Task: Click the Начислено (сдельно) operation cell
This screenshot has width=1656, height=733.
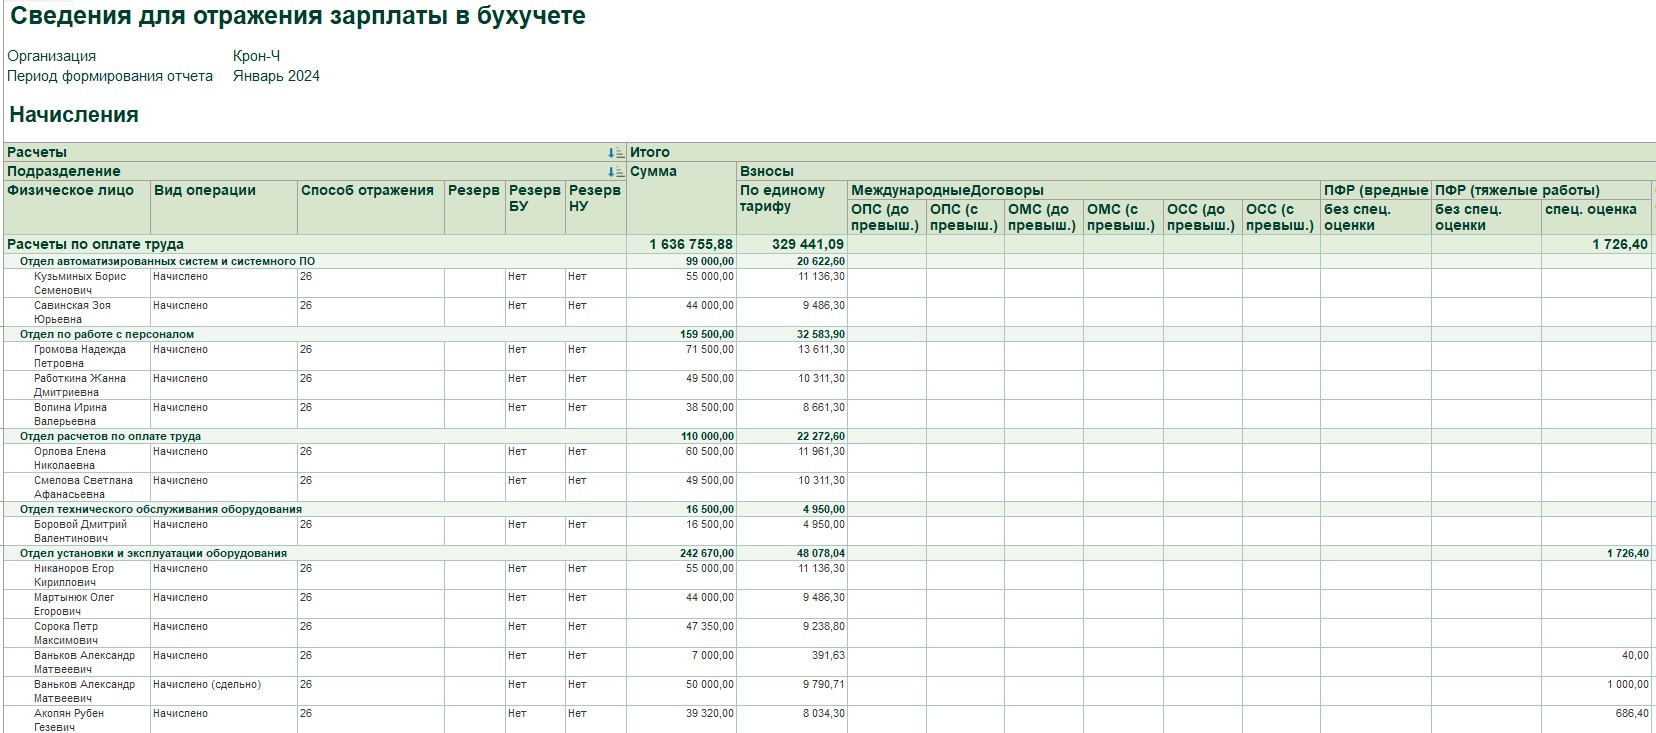Action: coord(206,685)
